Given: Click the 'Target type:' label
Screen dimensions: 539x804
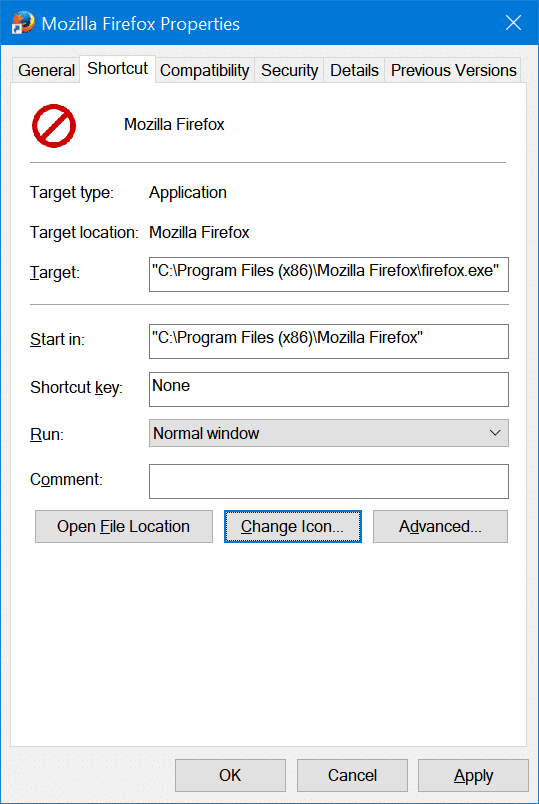Looking at the screenshot, I should [x=72, y=193].
